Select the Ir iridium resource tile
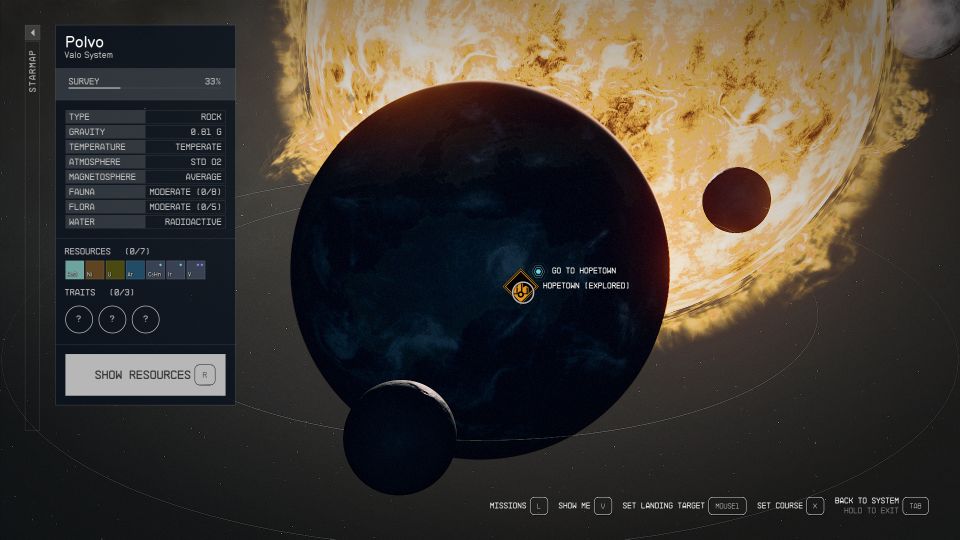960x540 pixels. point(176,270)
